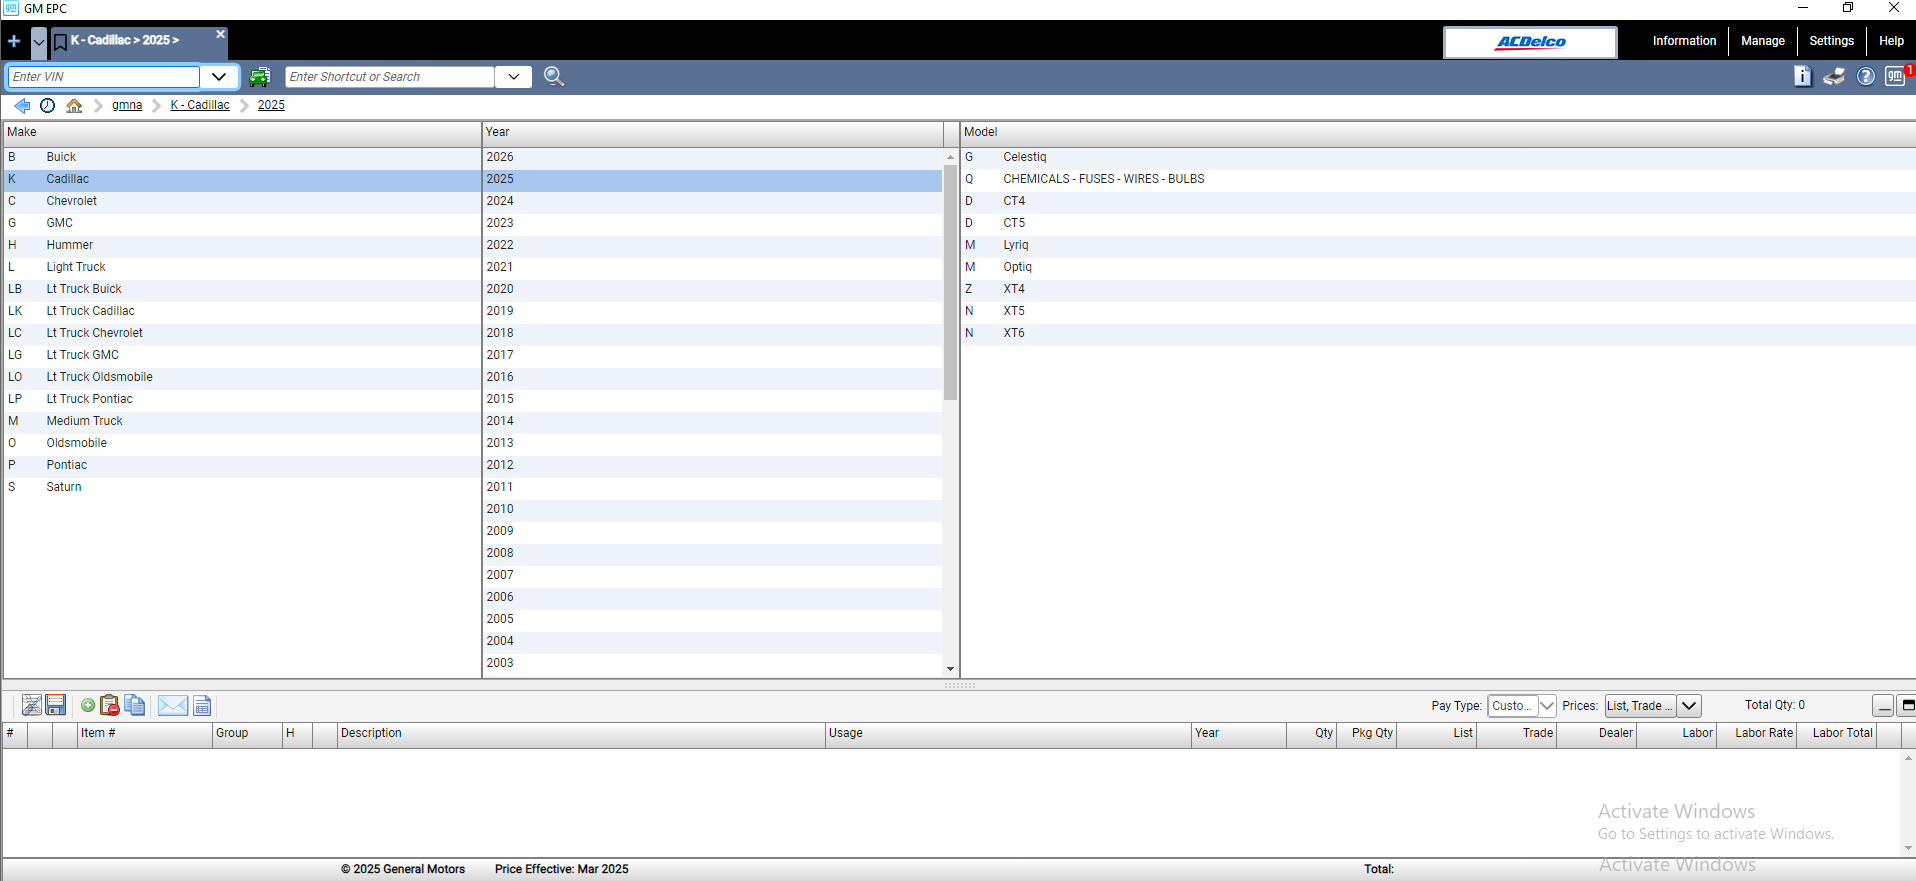Click the green vehicle lookup icon

pos(260,77)
